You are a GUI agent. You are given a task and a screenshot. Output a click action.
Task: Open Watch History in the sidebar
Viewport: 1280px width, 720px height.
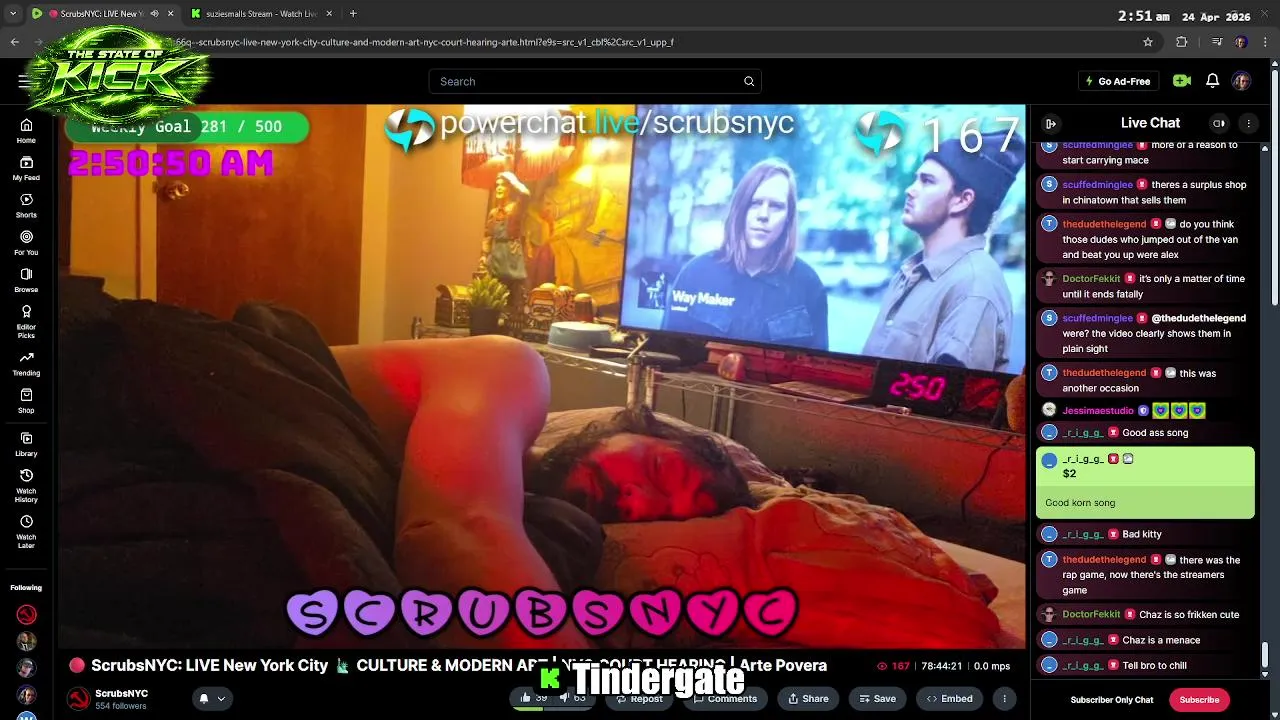click(x=26, y=486)
